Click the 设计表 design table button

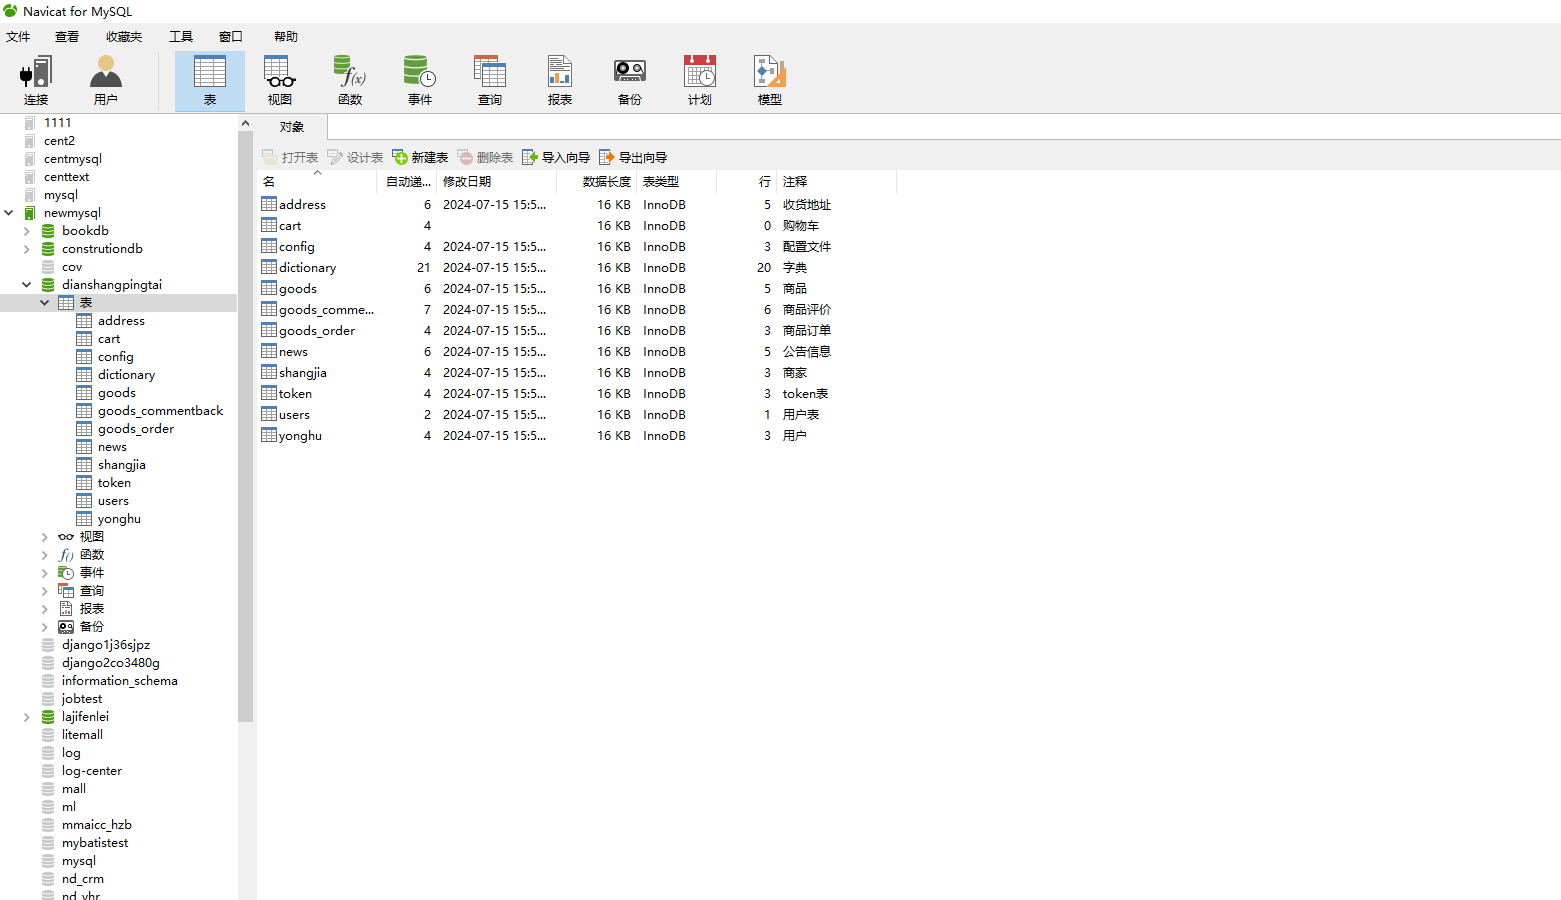[x=355, y=157]
